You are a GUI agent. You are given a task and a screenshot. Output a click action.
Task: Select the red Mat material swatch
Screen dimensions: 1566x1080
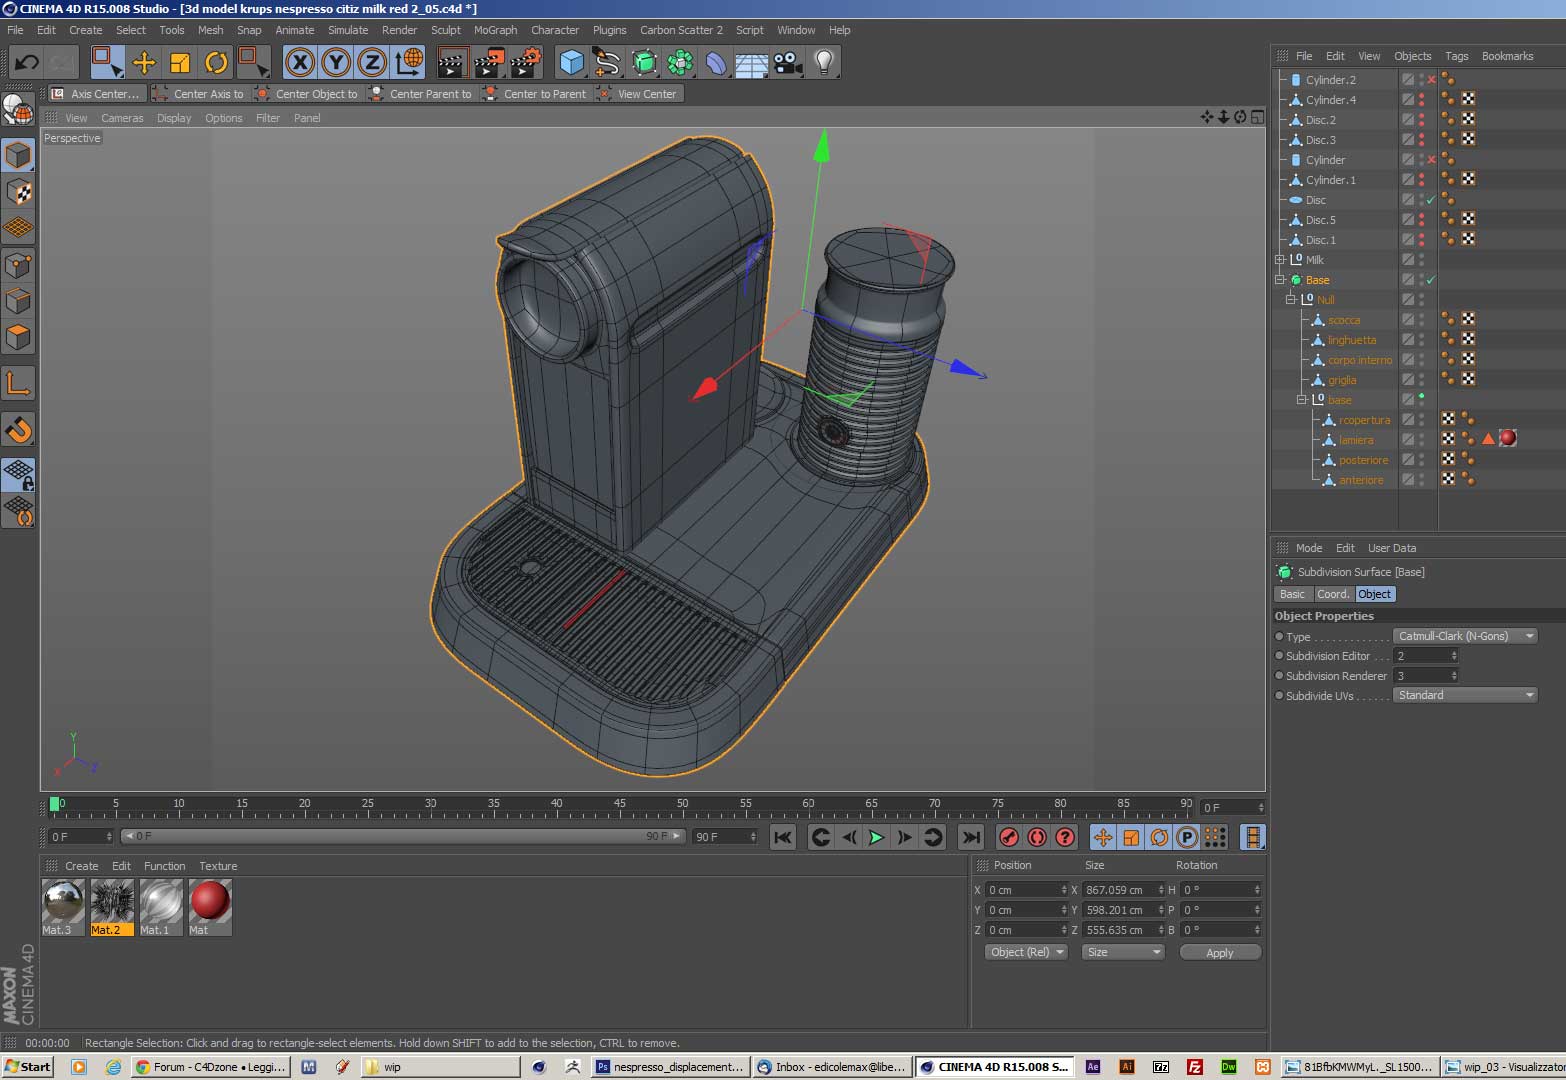point(210,901)
